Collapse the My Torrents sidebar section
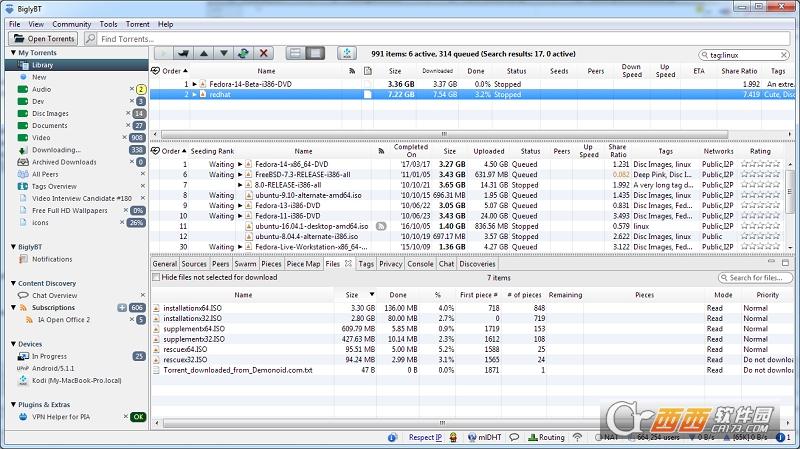800x449 pixels. tap(13, 52)
